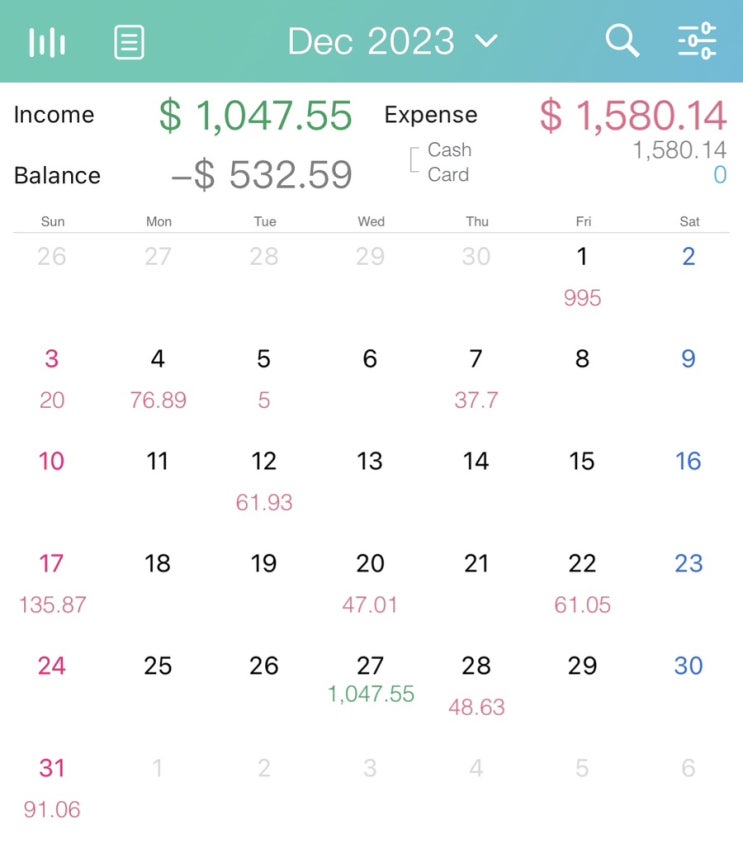Tap the search magnifier icon
The image size is (743, 844).
[x=622, y=41]
